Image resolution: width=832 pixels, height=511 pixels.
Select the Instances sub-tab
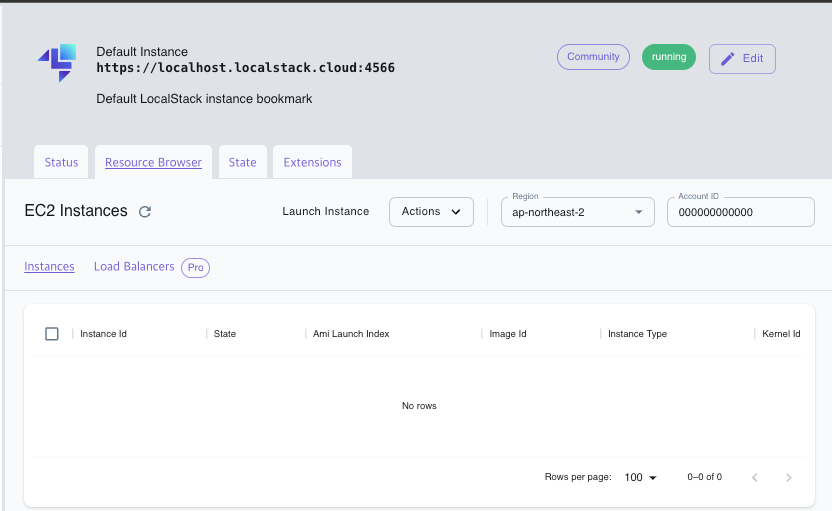point(49,266)
